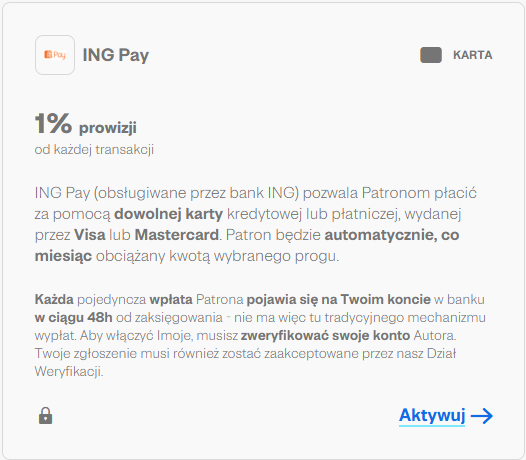
Task: Select the ING Pay heading text
Action: coord(116,55)
